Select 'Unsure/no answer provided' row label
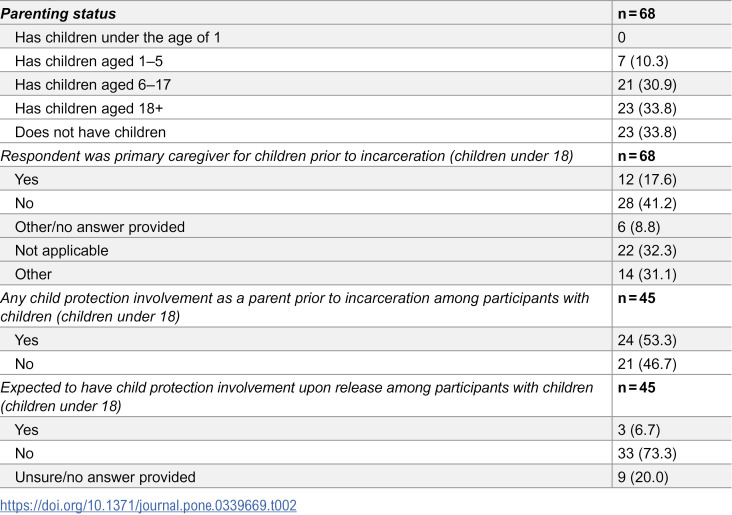Screen dimensions: 732x515 point(105,477)
